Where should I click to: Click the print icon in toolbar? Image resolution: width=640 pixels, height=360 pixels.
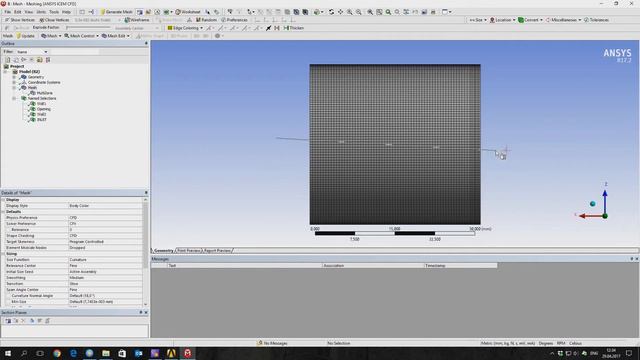433,12
